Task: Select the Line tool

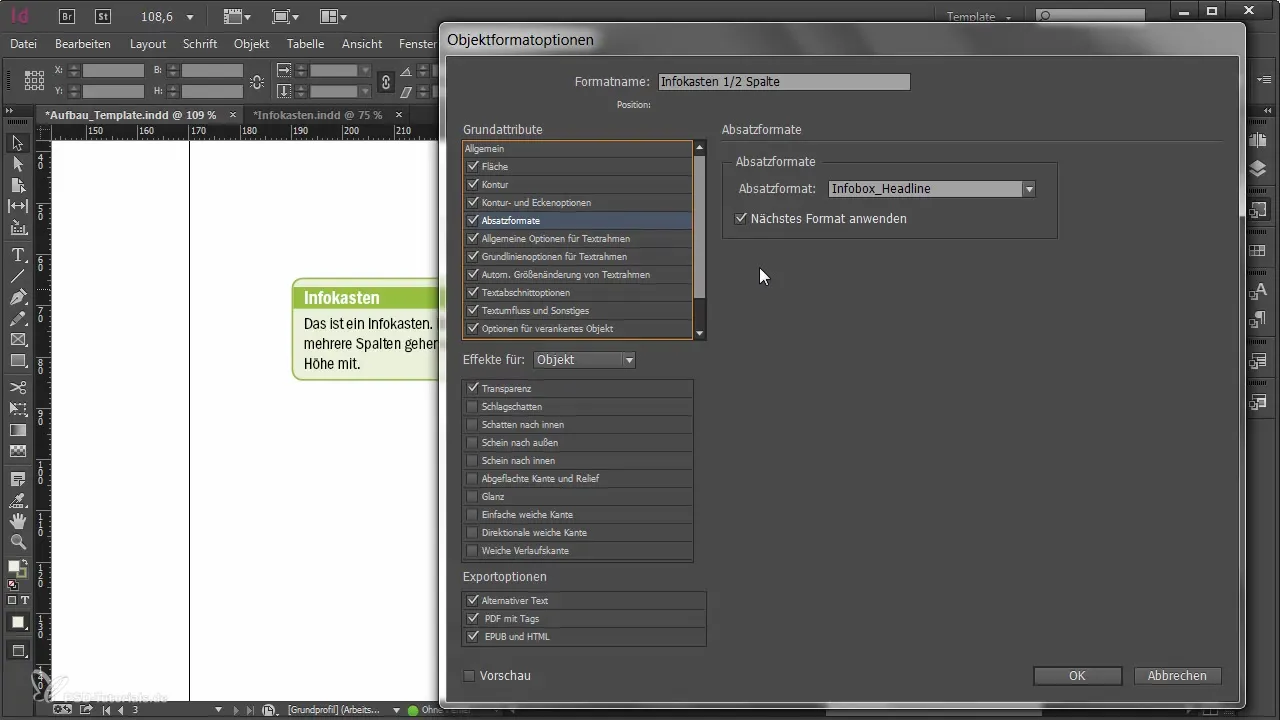Action: point(17,276)
